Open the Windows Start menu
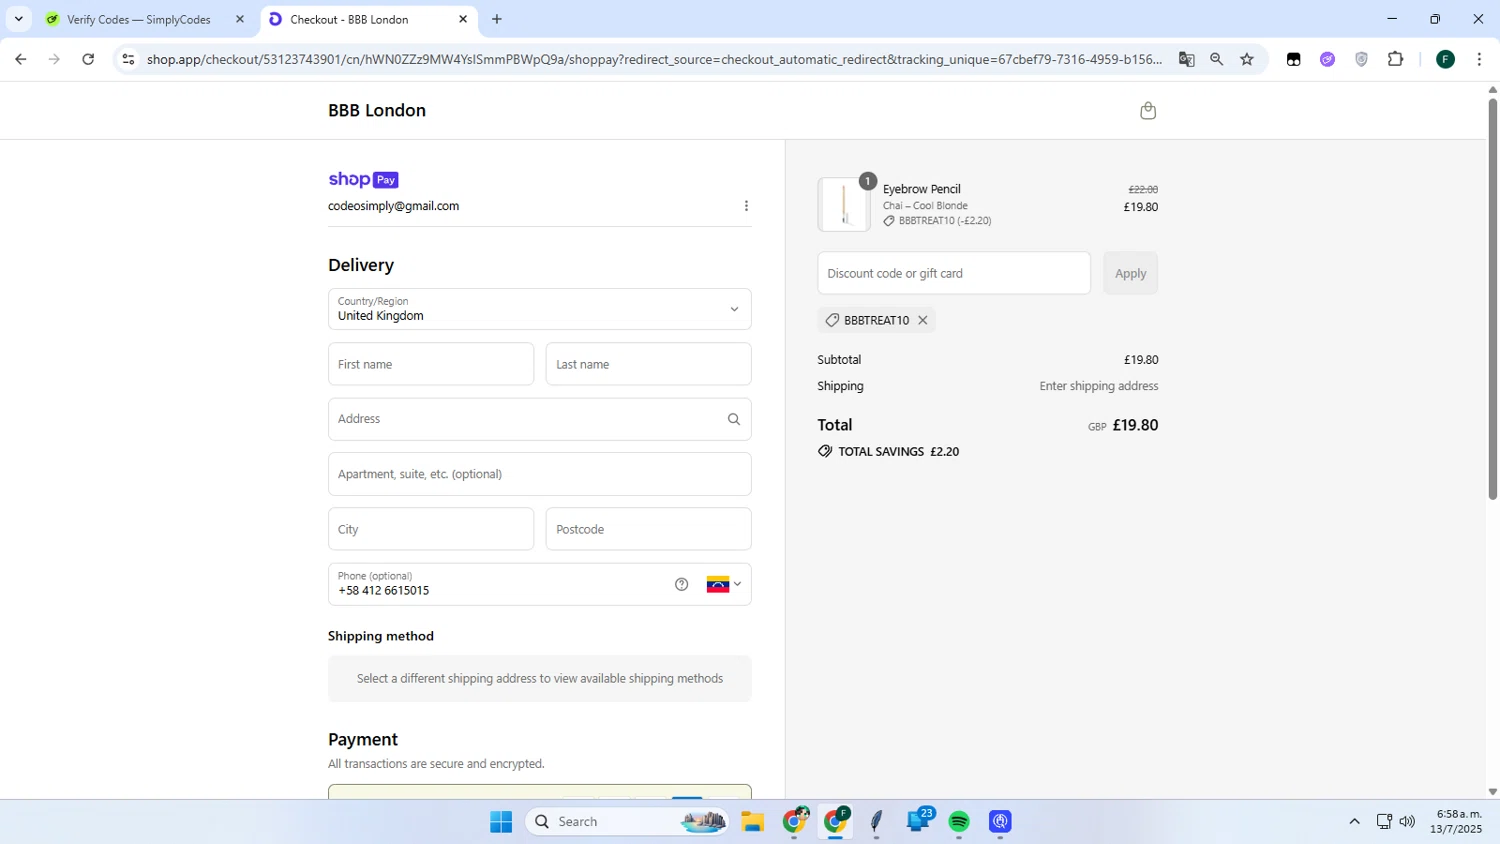 [501, 822]
